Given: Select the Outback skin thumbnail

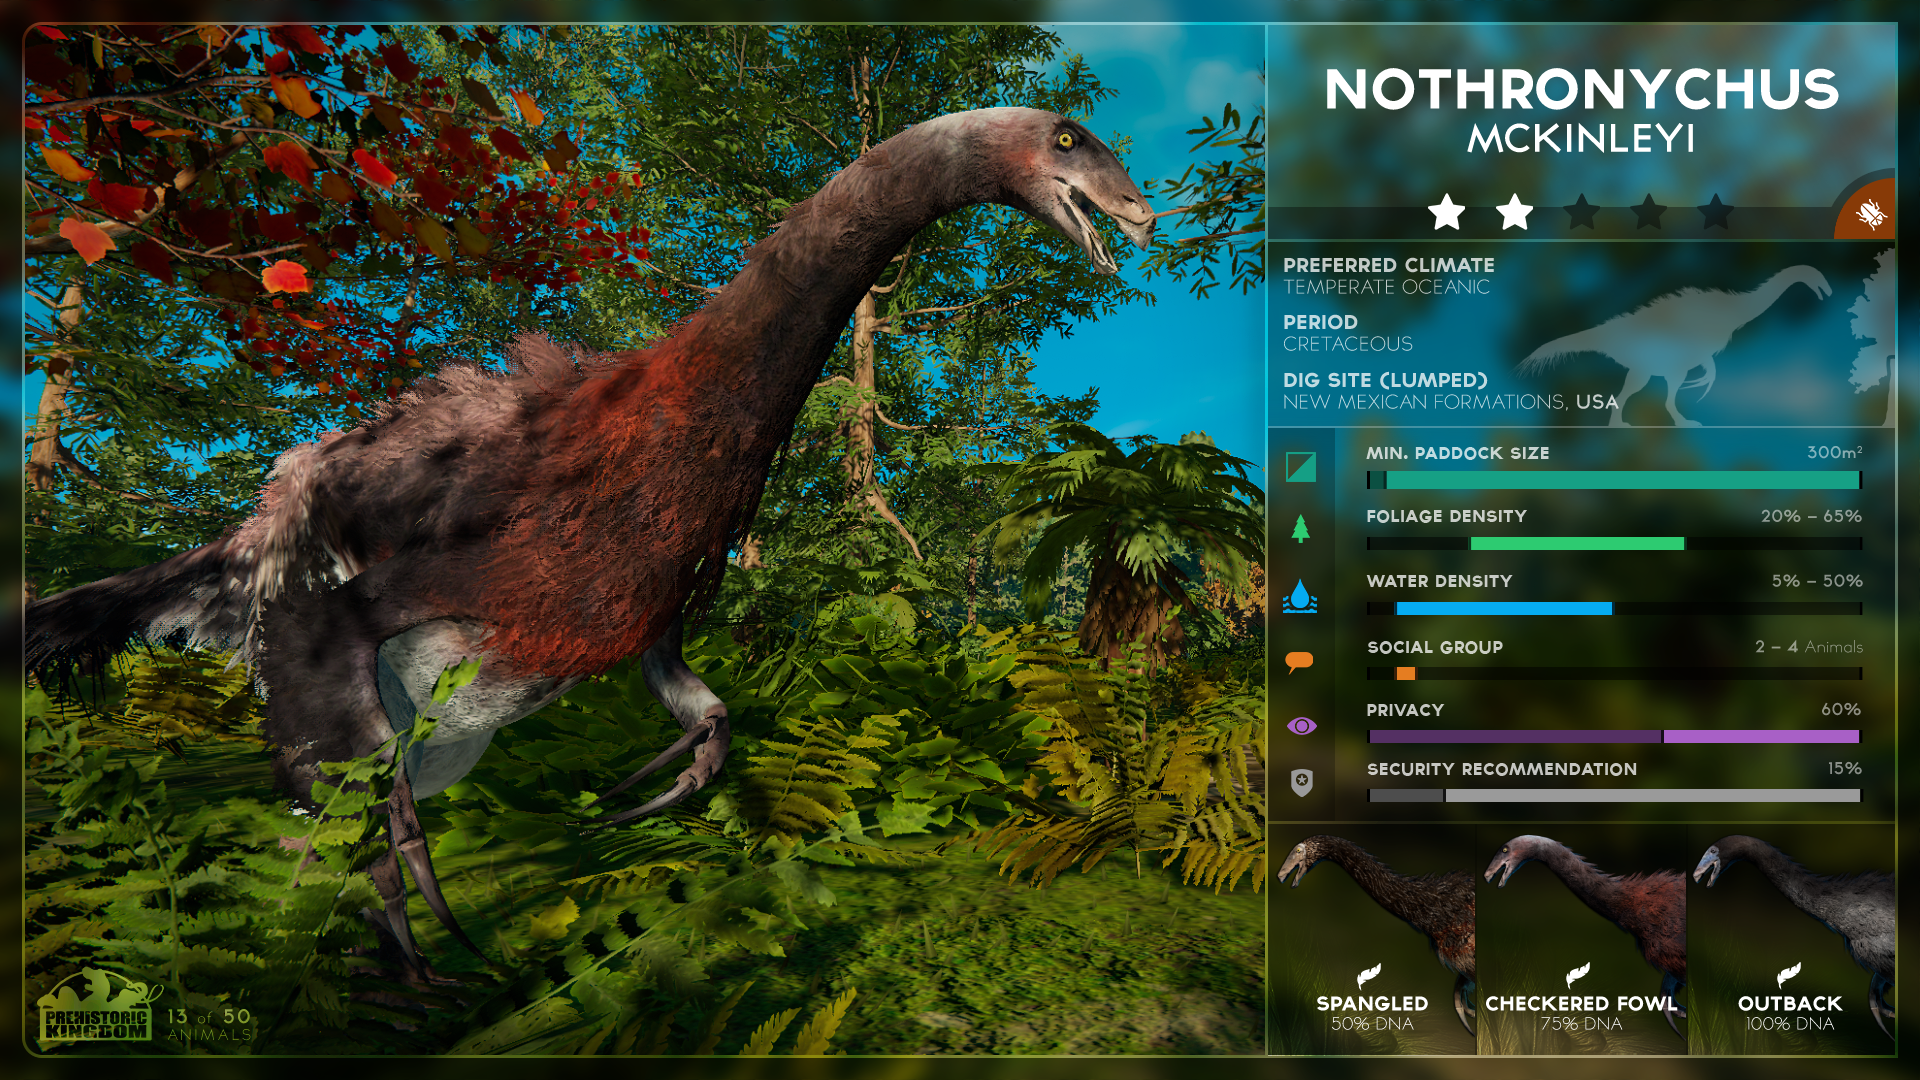Looking at the screenshot, I should (x=1791, y=939).
